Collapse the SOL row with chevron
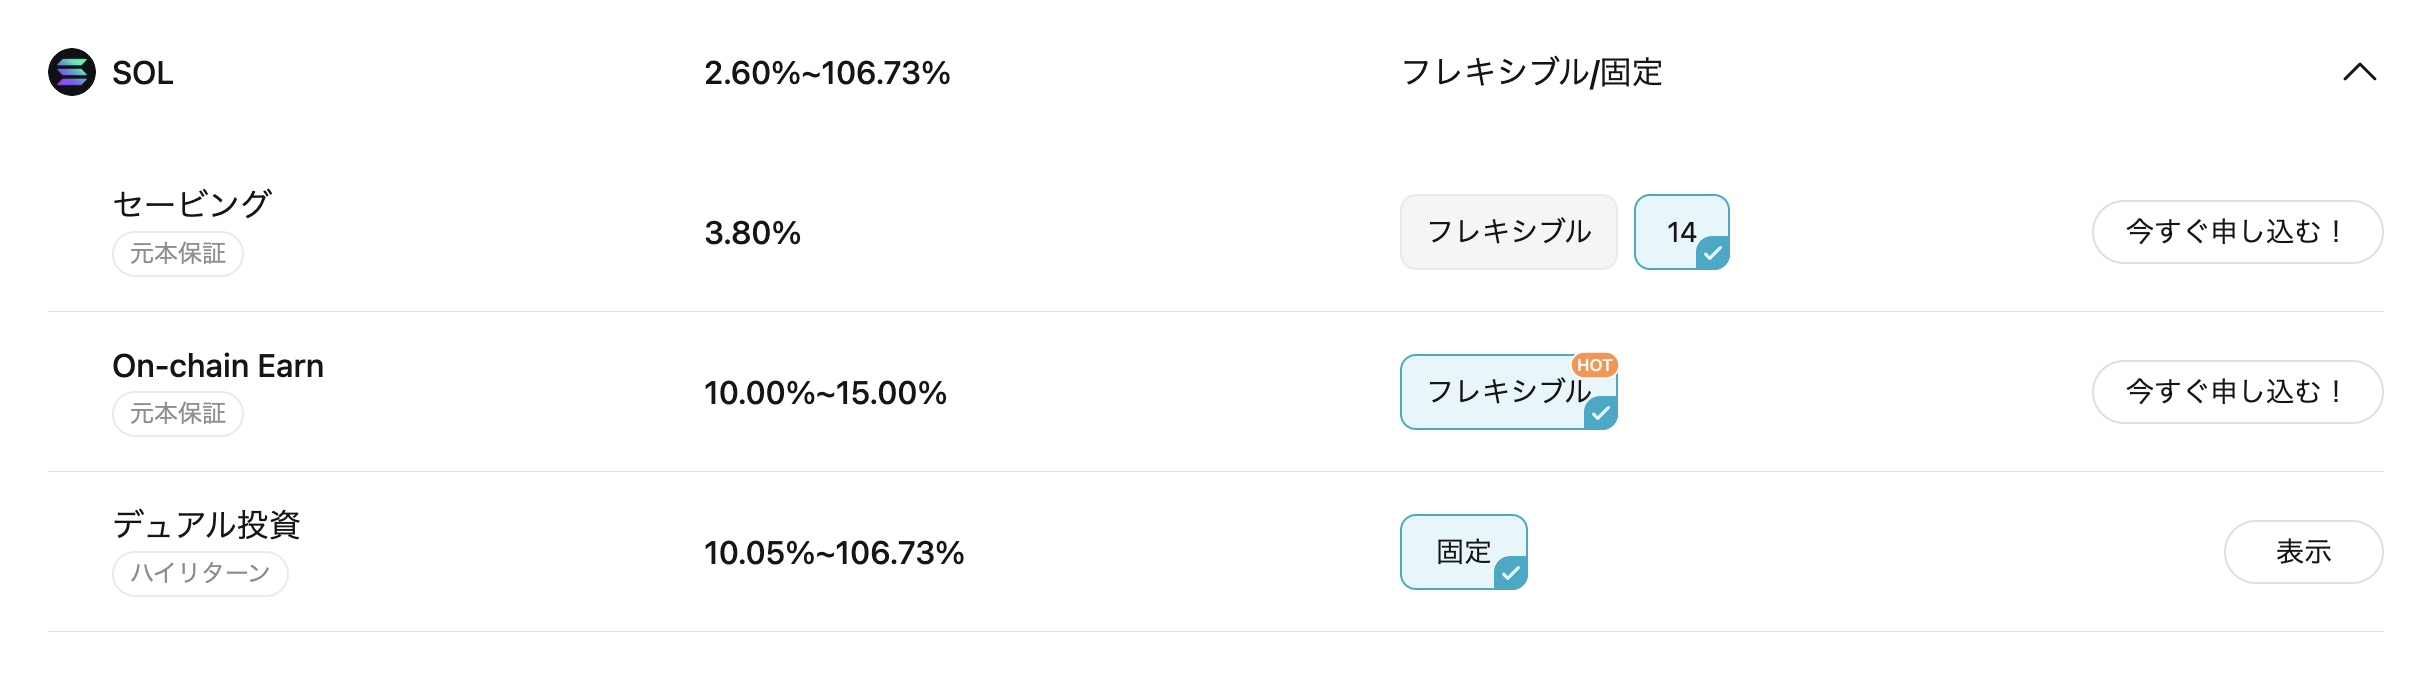Image resolution: width=2436 pixels, height=682 pixels. 2359,72
